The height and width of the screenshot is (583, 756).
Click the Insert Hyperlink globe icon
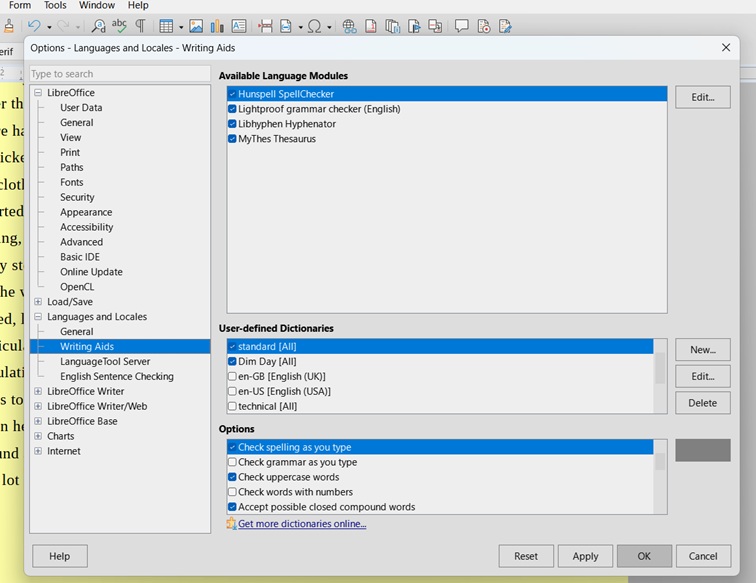tap(348, 26)
